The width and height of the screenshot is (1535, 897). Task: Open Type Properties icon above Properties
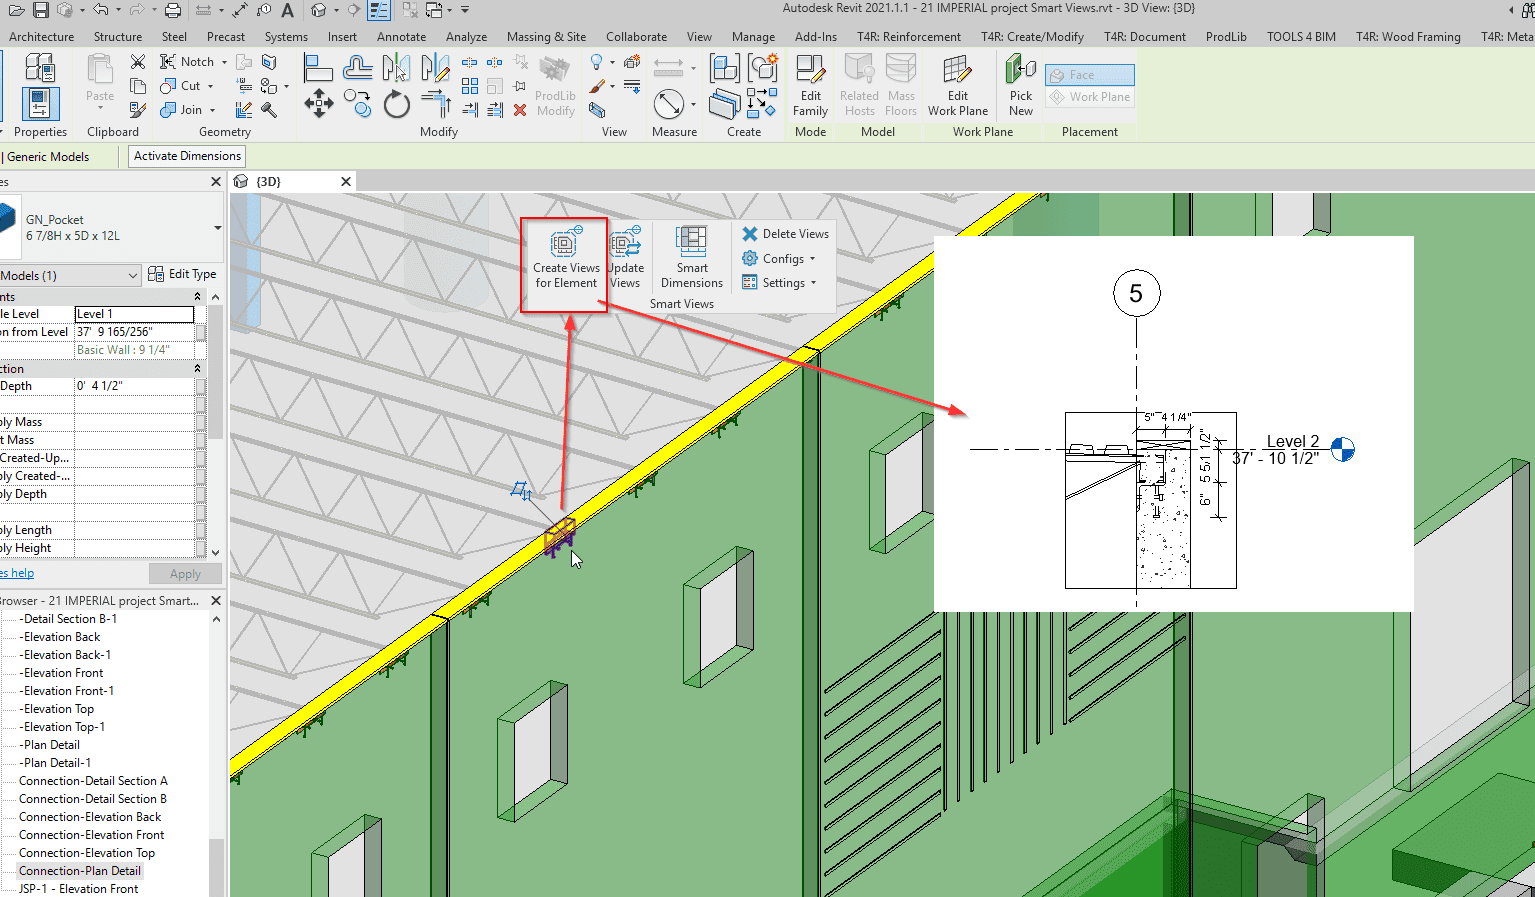tap(40, 68)
